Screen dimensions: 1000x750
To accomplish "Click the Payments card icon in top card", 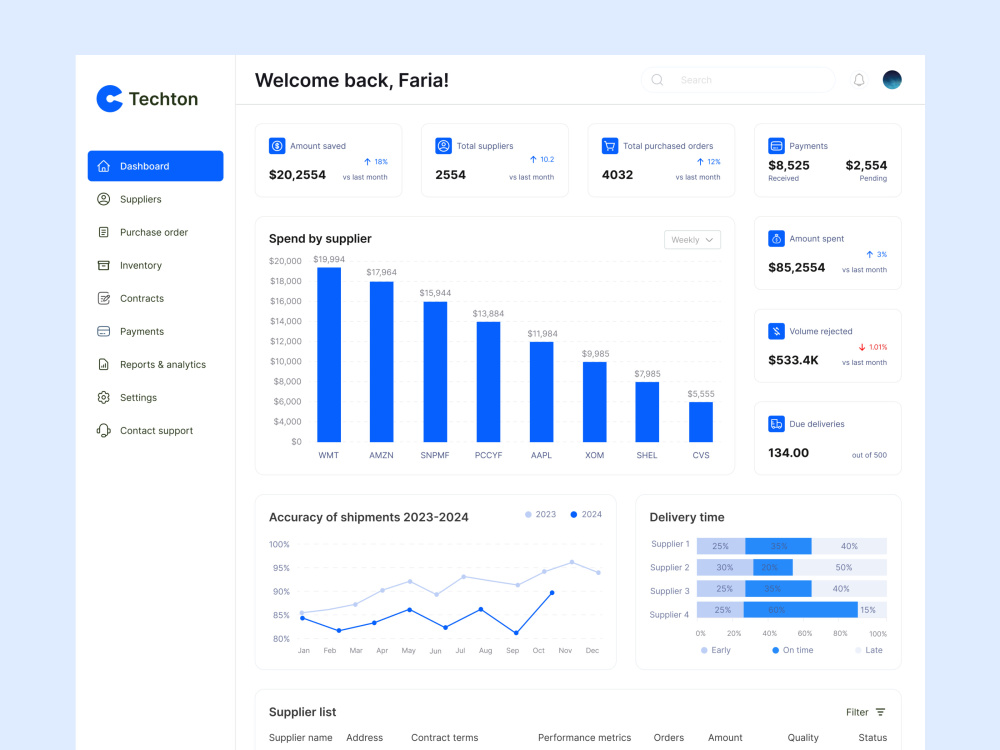I will coord(776,145).
